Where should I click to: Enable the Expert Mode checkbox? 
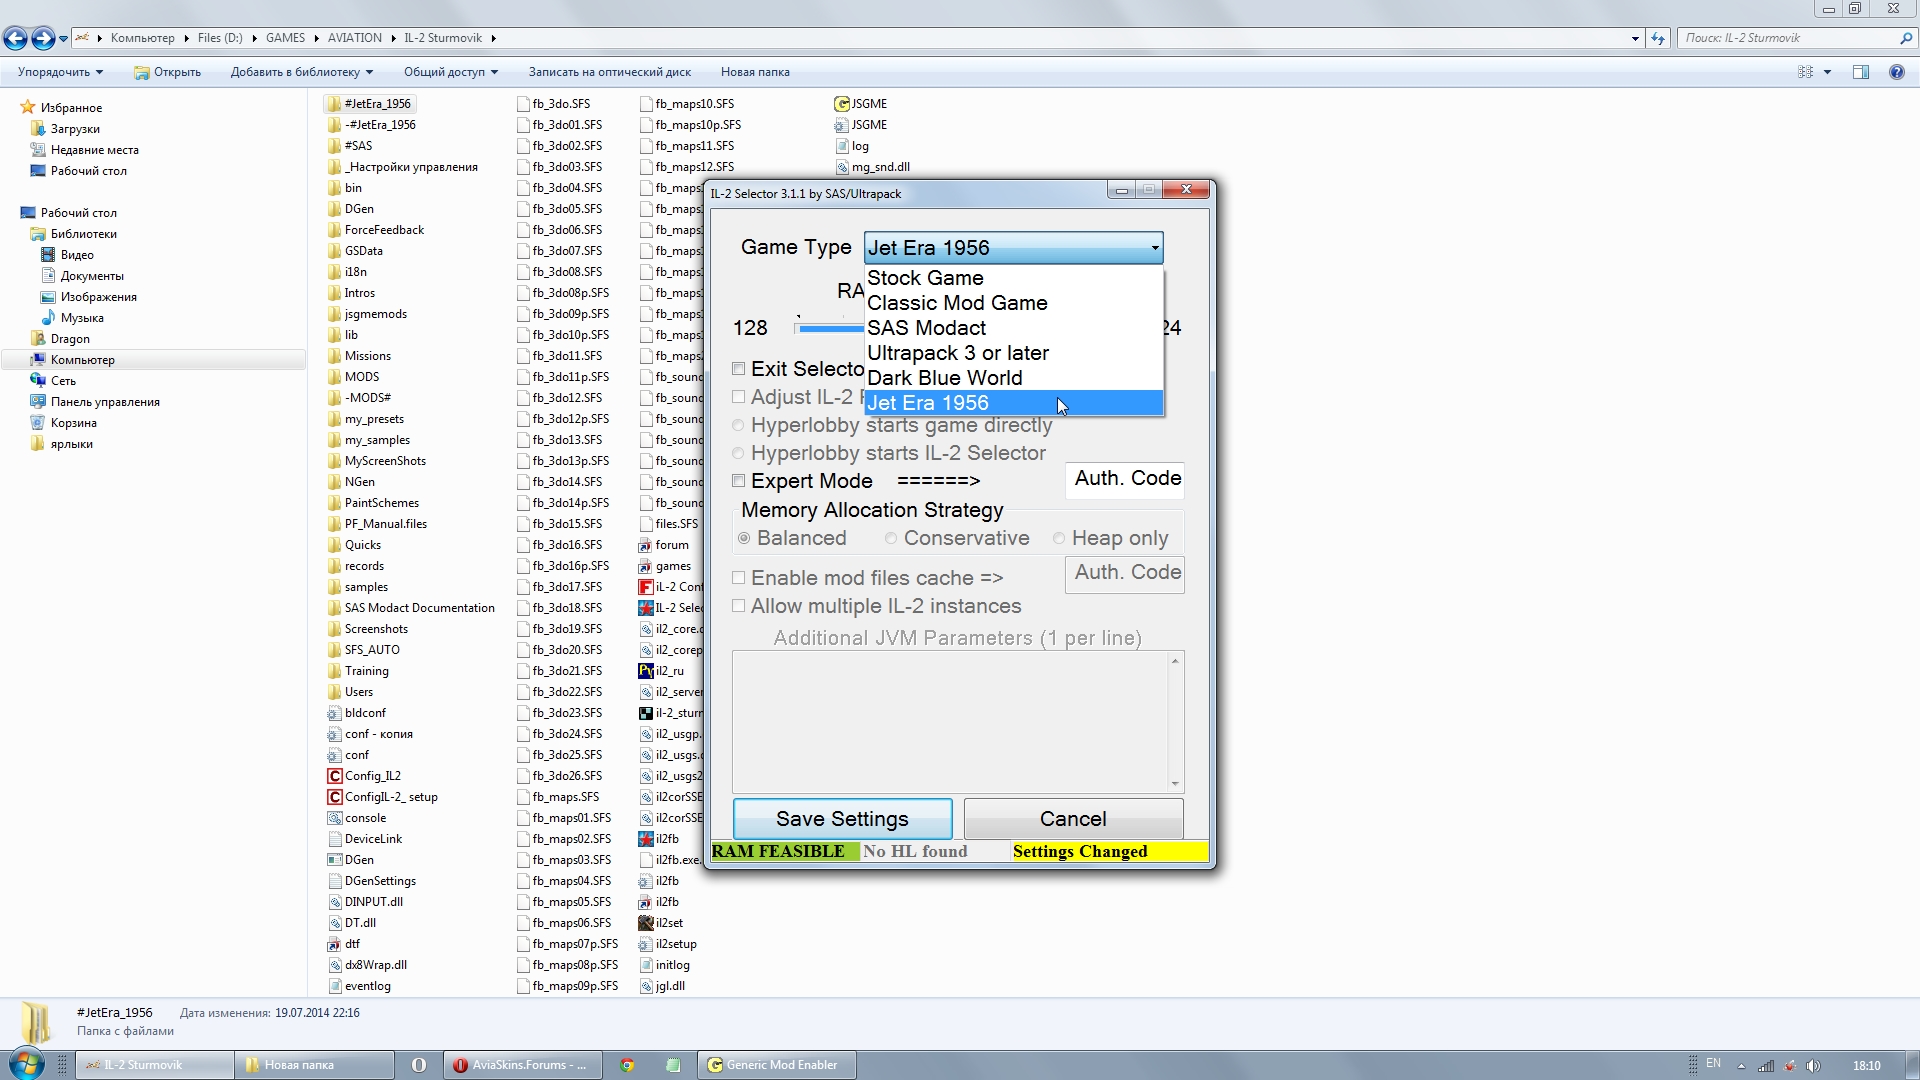pyautogui.click(x=739, y=481)
